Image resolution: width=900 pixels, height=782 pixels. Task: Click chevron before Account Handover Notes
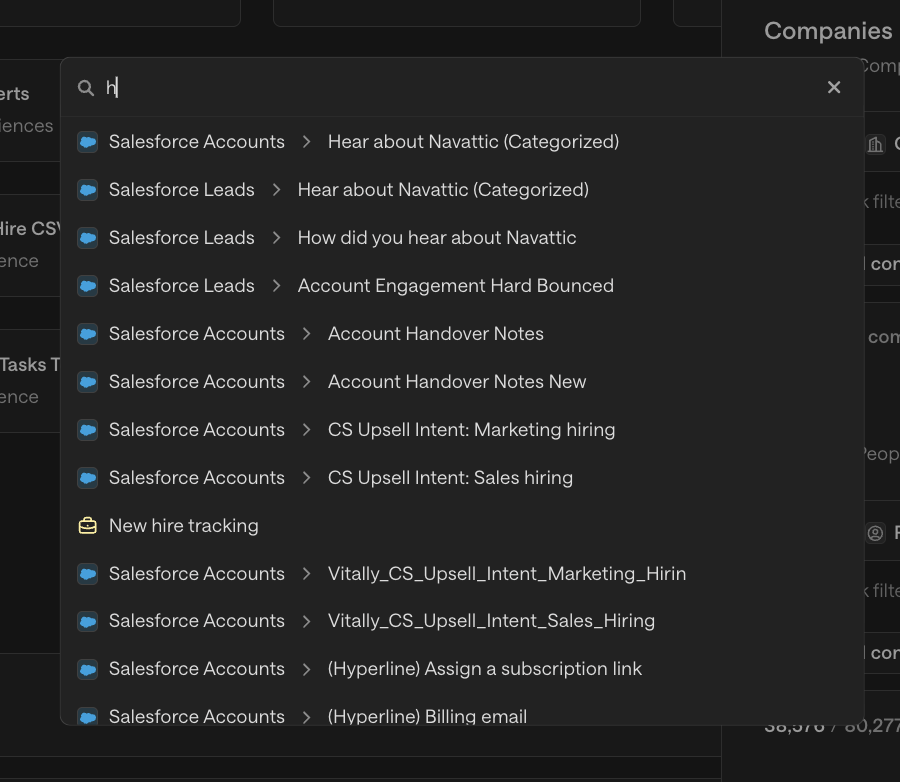point(307,334)
